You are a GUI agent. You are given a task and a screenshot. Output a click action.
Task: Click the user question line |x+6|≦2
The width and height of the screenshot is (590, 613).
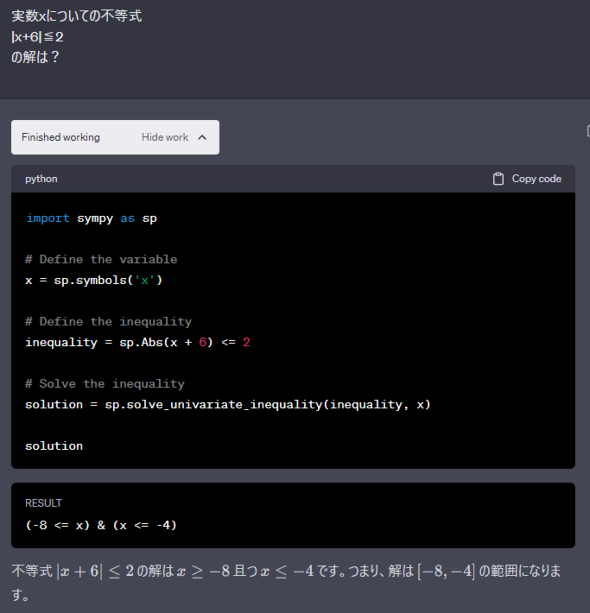(38, 37)
